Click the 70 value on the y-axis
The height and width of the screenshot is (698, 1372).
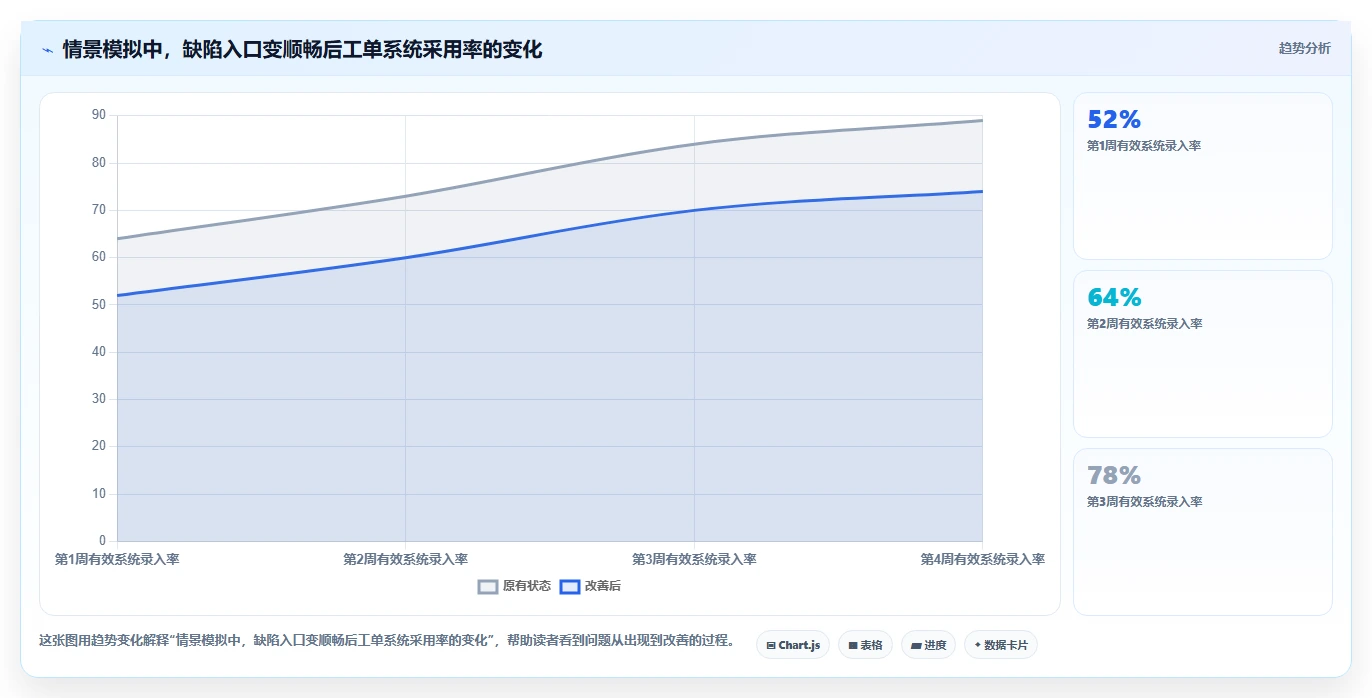[98, 210]
